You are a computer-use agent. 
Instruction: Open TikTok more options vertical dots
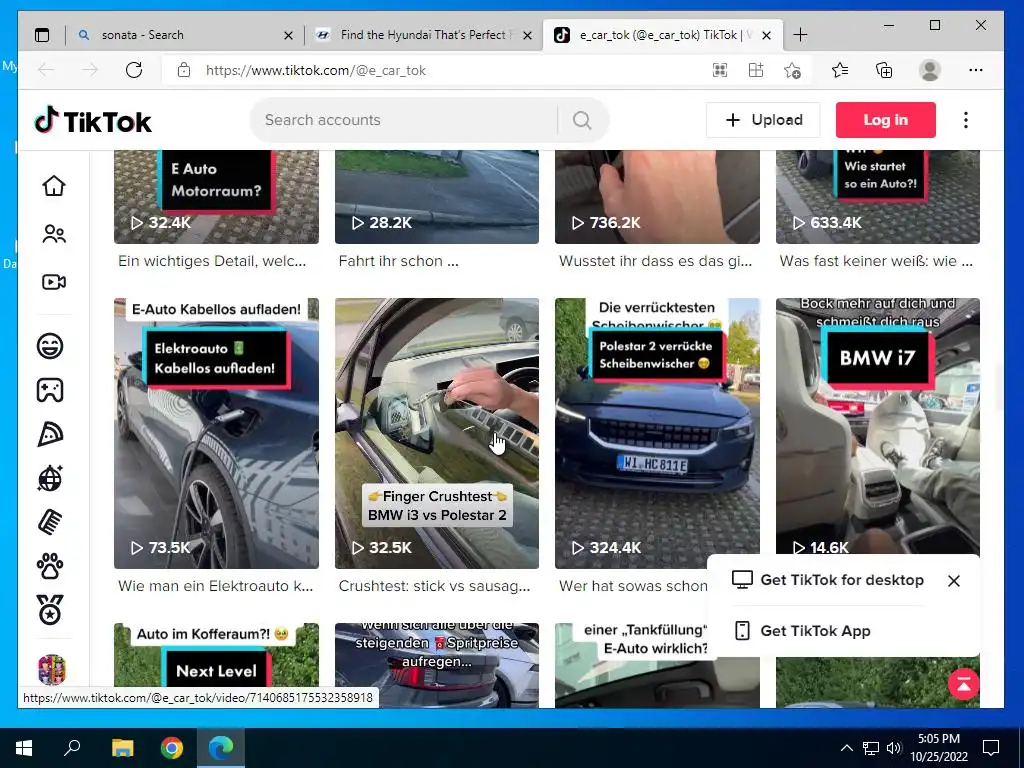tap(966, 120)
